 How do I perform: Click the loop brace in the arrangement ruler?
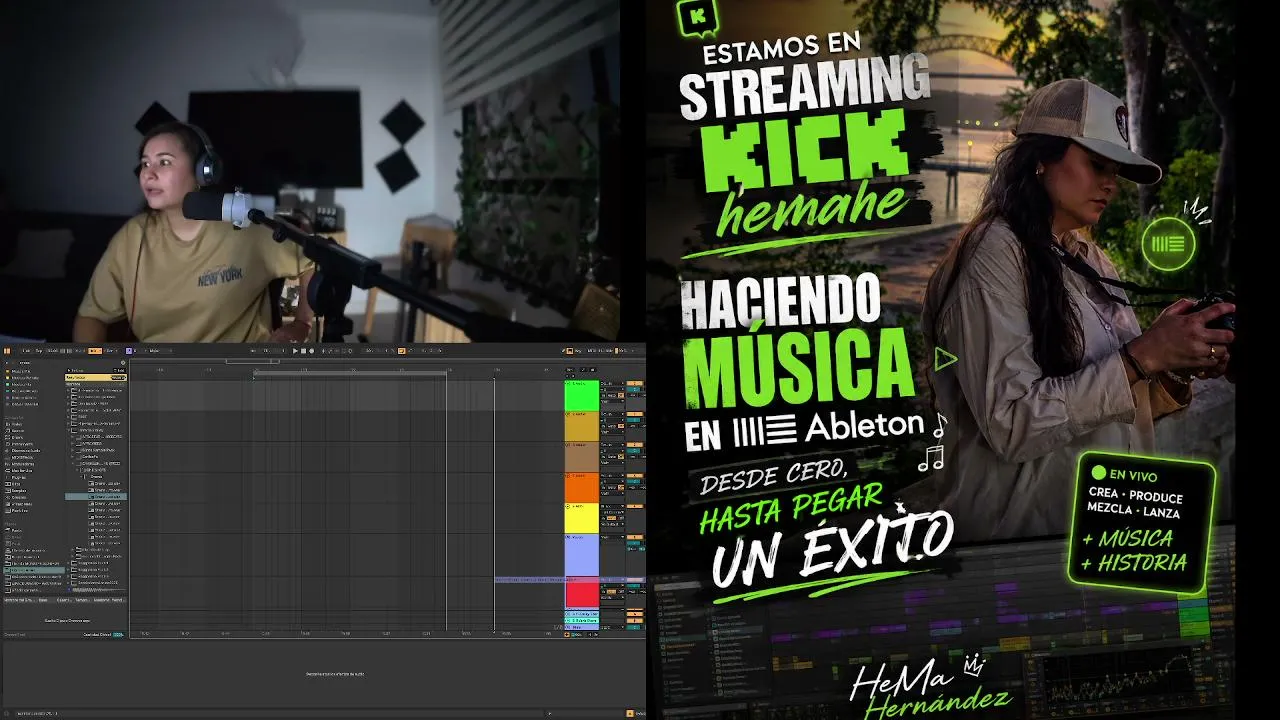click(350, 375)
